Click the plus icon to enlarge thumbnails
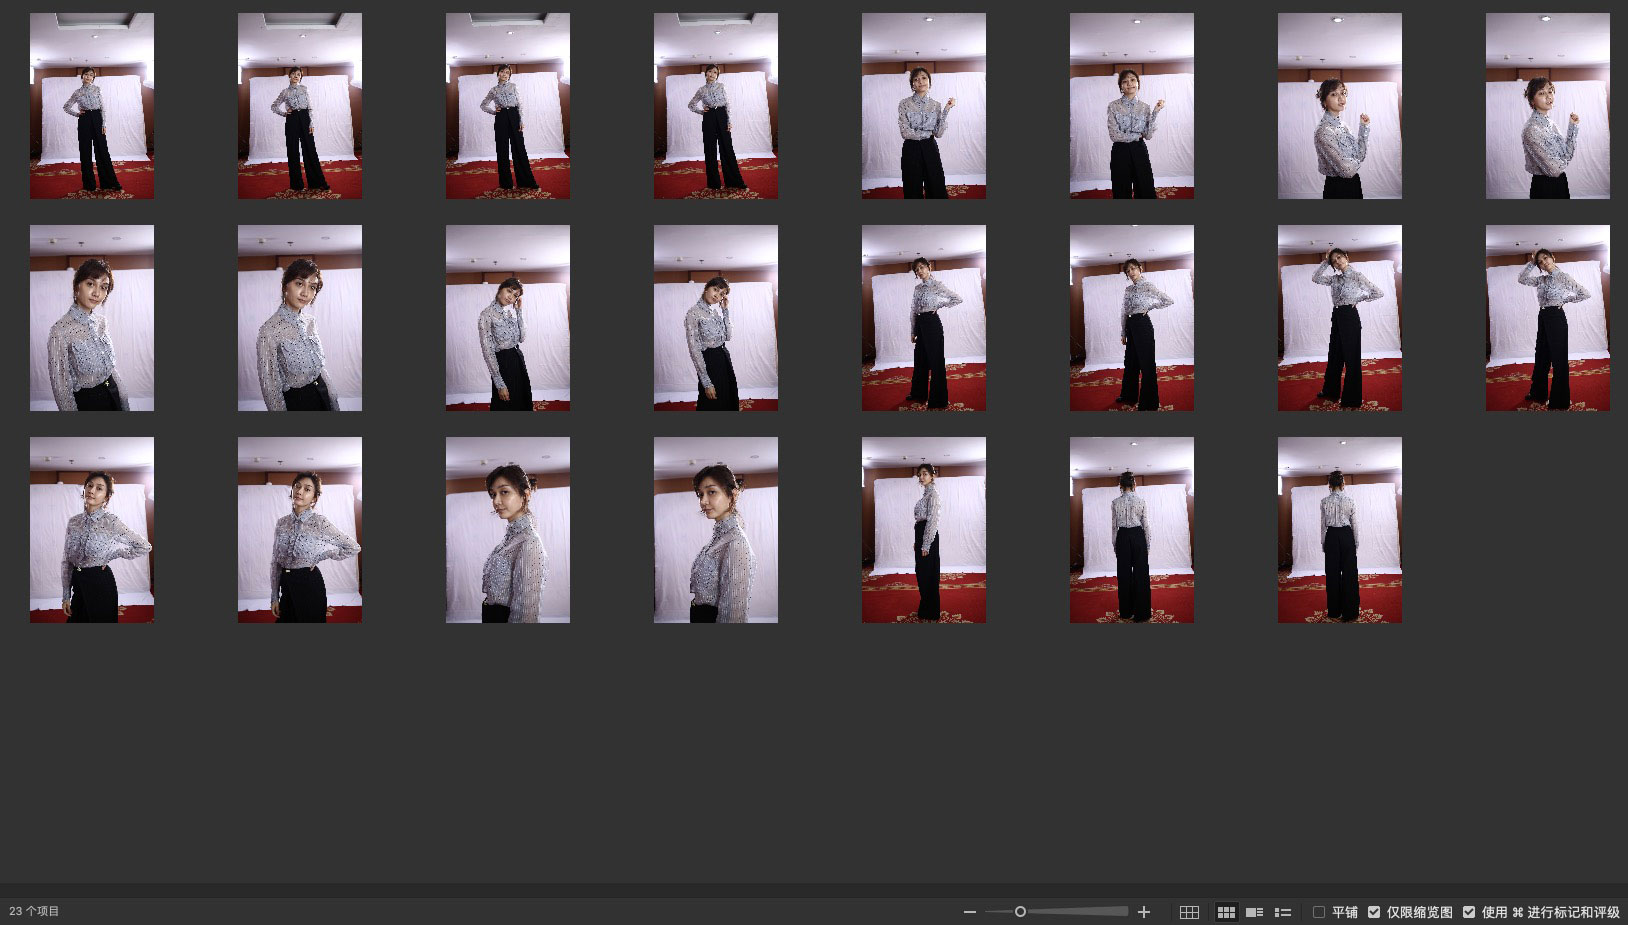The height and width of the screenshot is (925, 1628). [x=1144, y=912]
